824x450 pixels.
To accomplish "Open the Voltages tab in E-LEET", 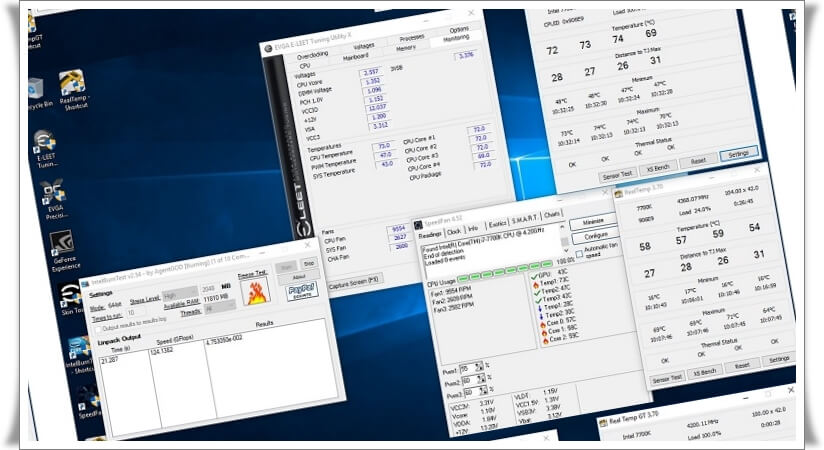I will pyautogui.click(x=364, y=46).
